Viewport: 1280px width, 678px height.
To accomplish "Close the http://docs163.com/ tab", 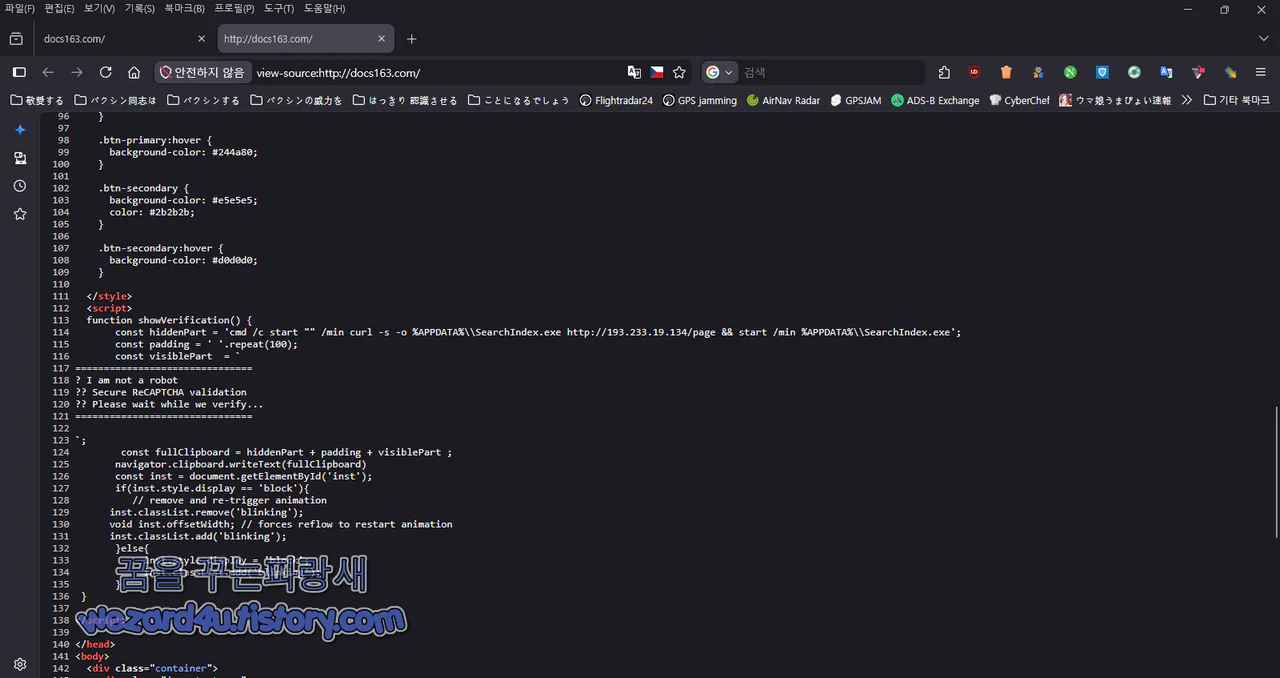I will [x=382, y=39].
